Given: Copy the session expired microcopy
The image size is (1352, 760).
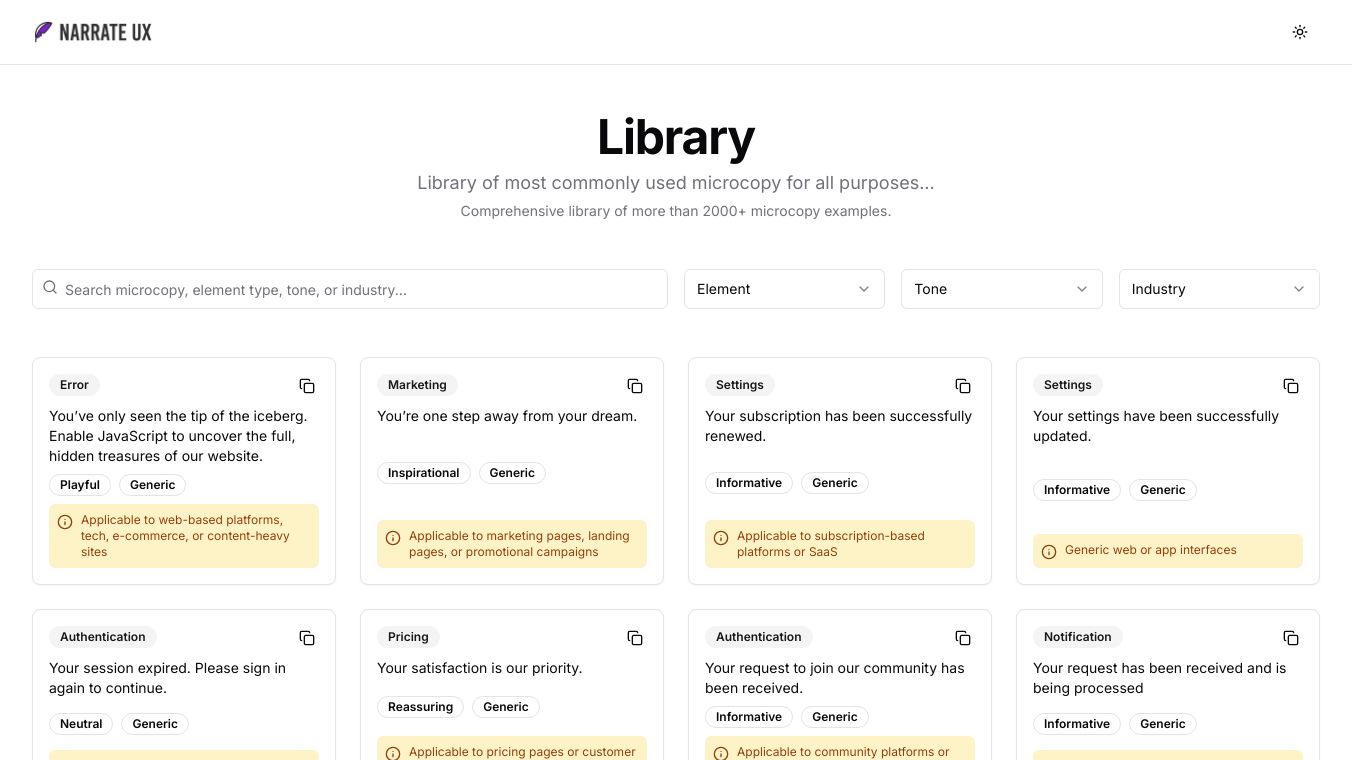Looking at the screenshot, I should click(307, 638).
